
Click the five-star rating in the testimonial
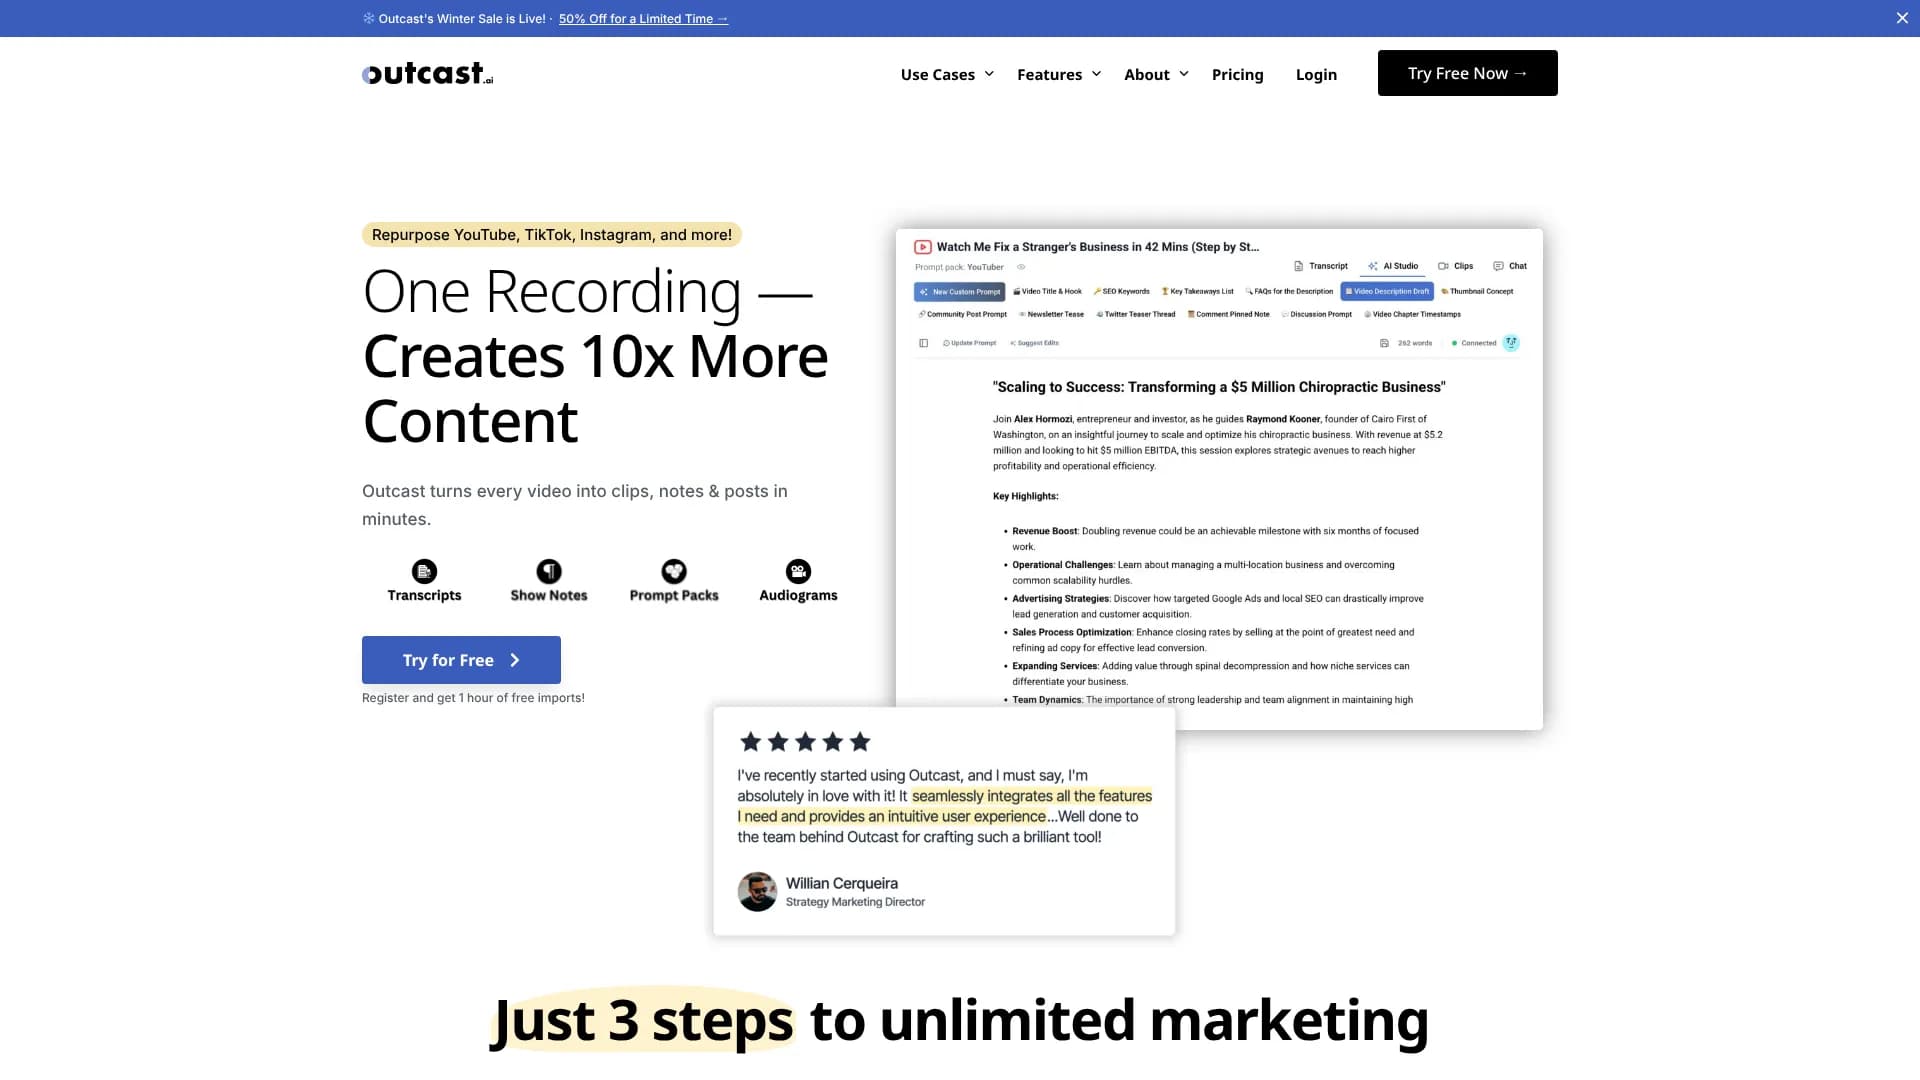point(805,742)
